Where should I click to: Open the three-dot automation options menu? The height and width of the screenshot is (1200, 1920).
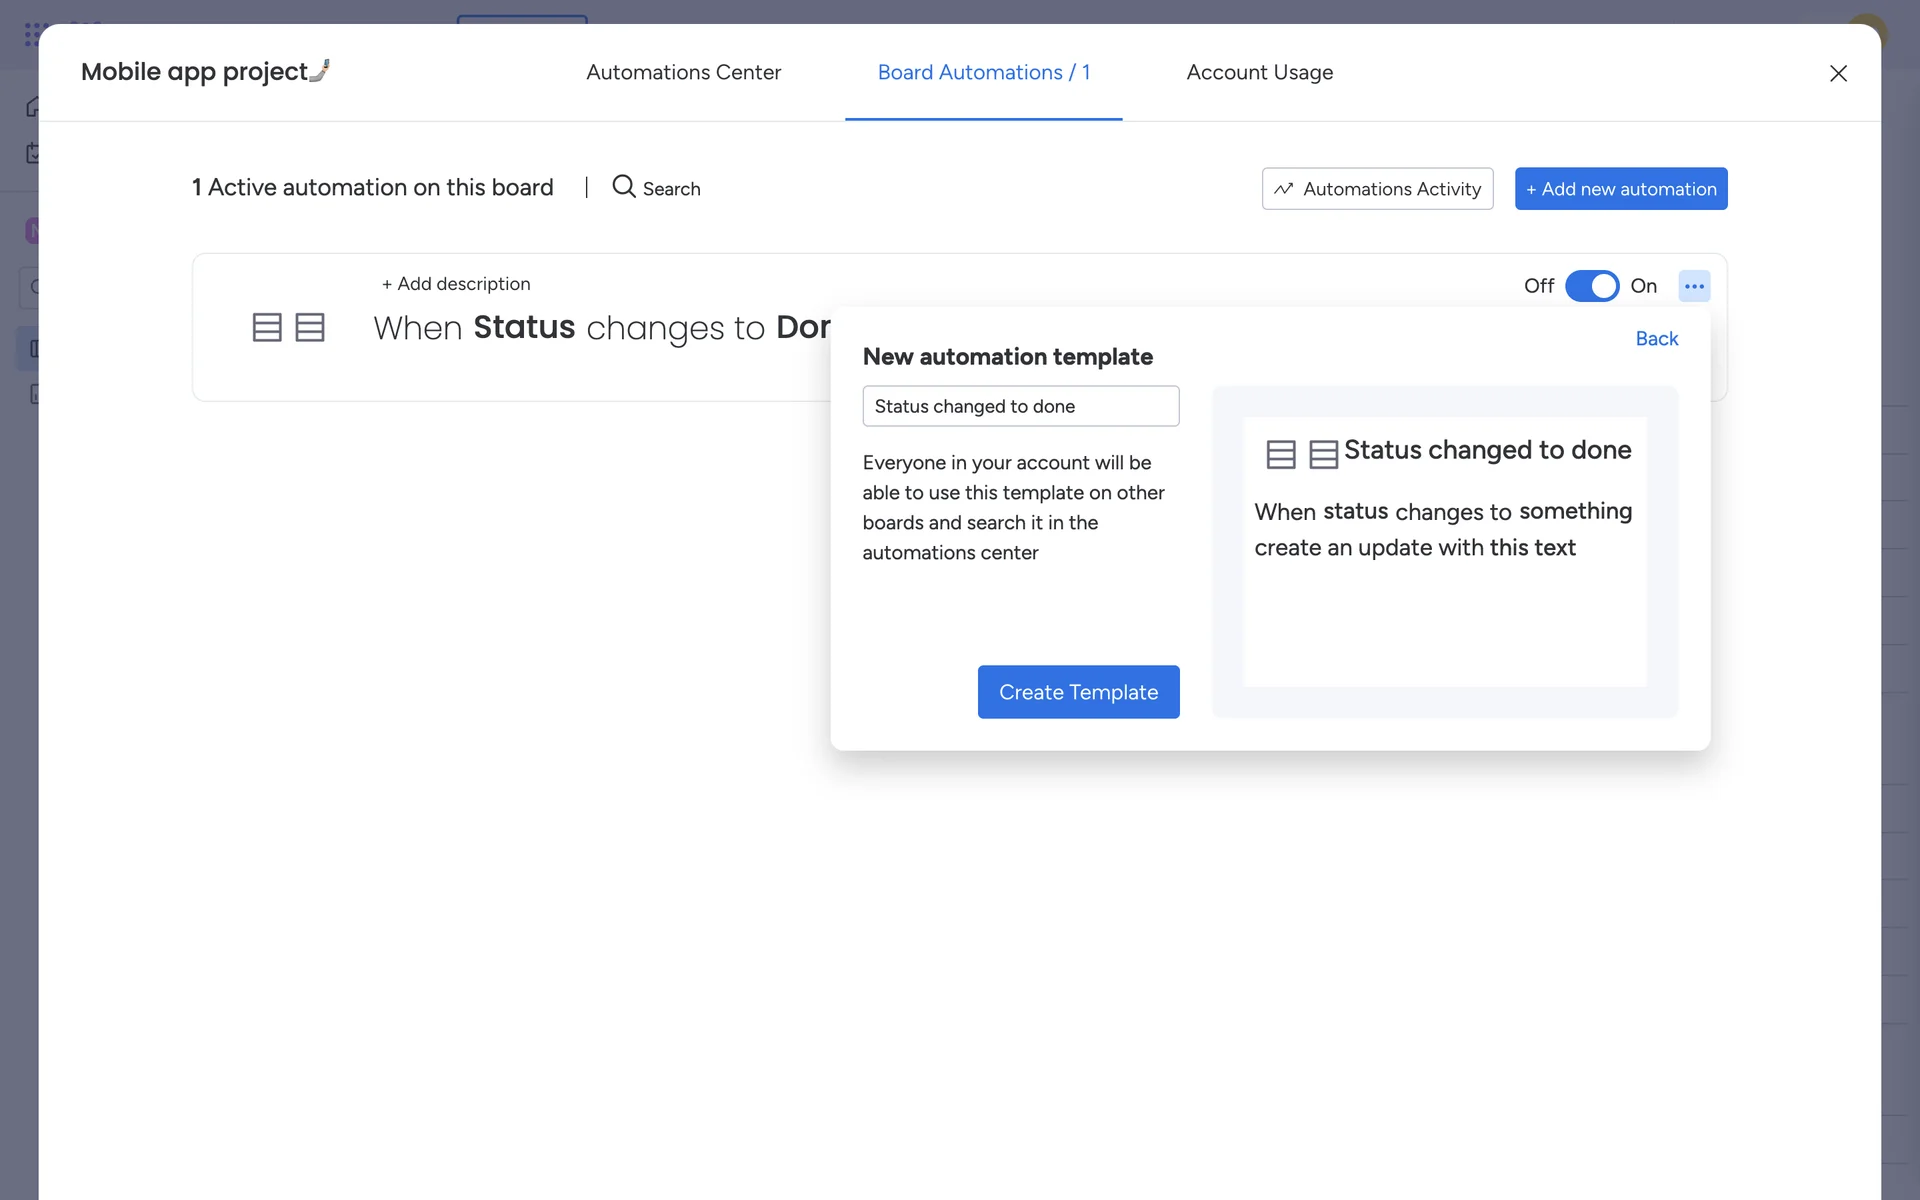coord(1693,286)
